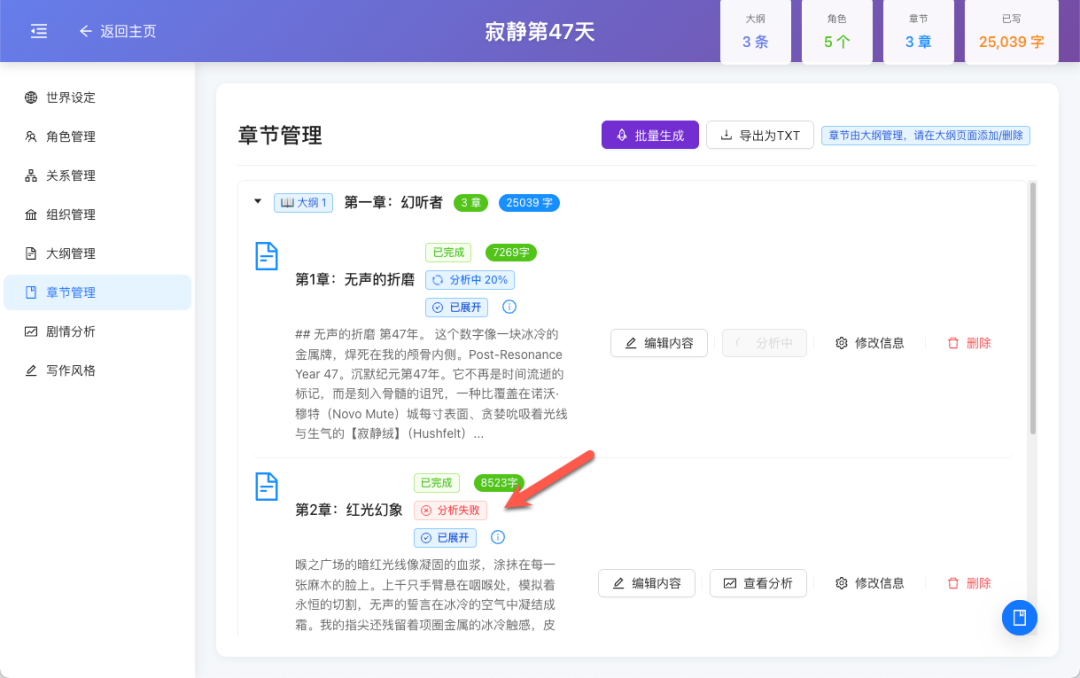Toggle the 已展开 state for 第2章
1080x678 pixels.
(445, 537)
